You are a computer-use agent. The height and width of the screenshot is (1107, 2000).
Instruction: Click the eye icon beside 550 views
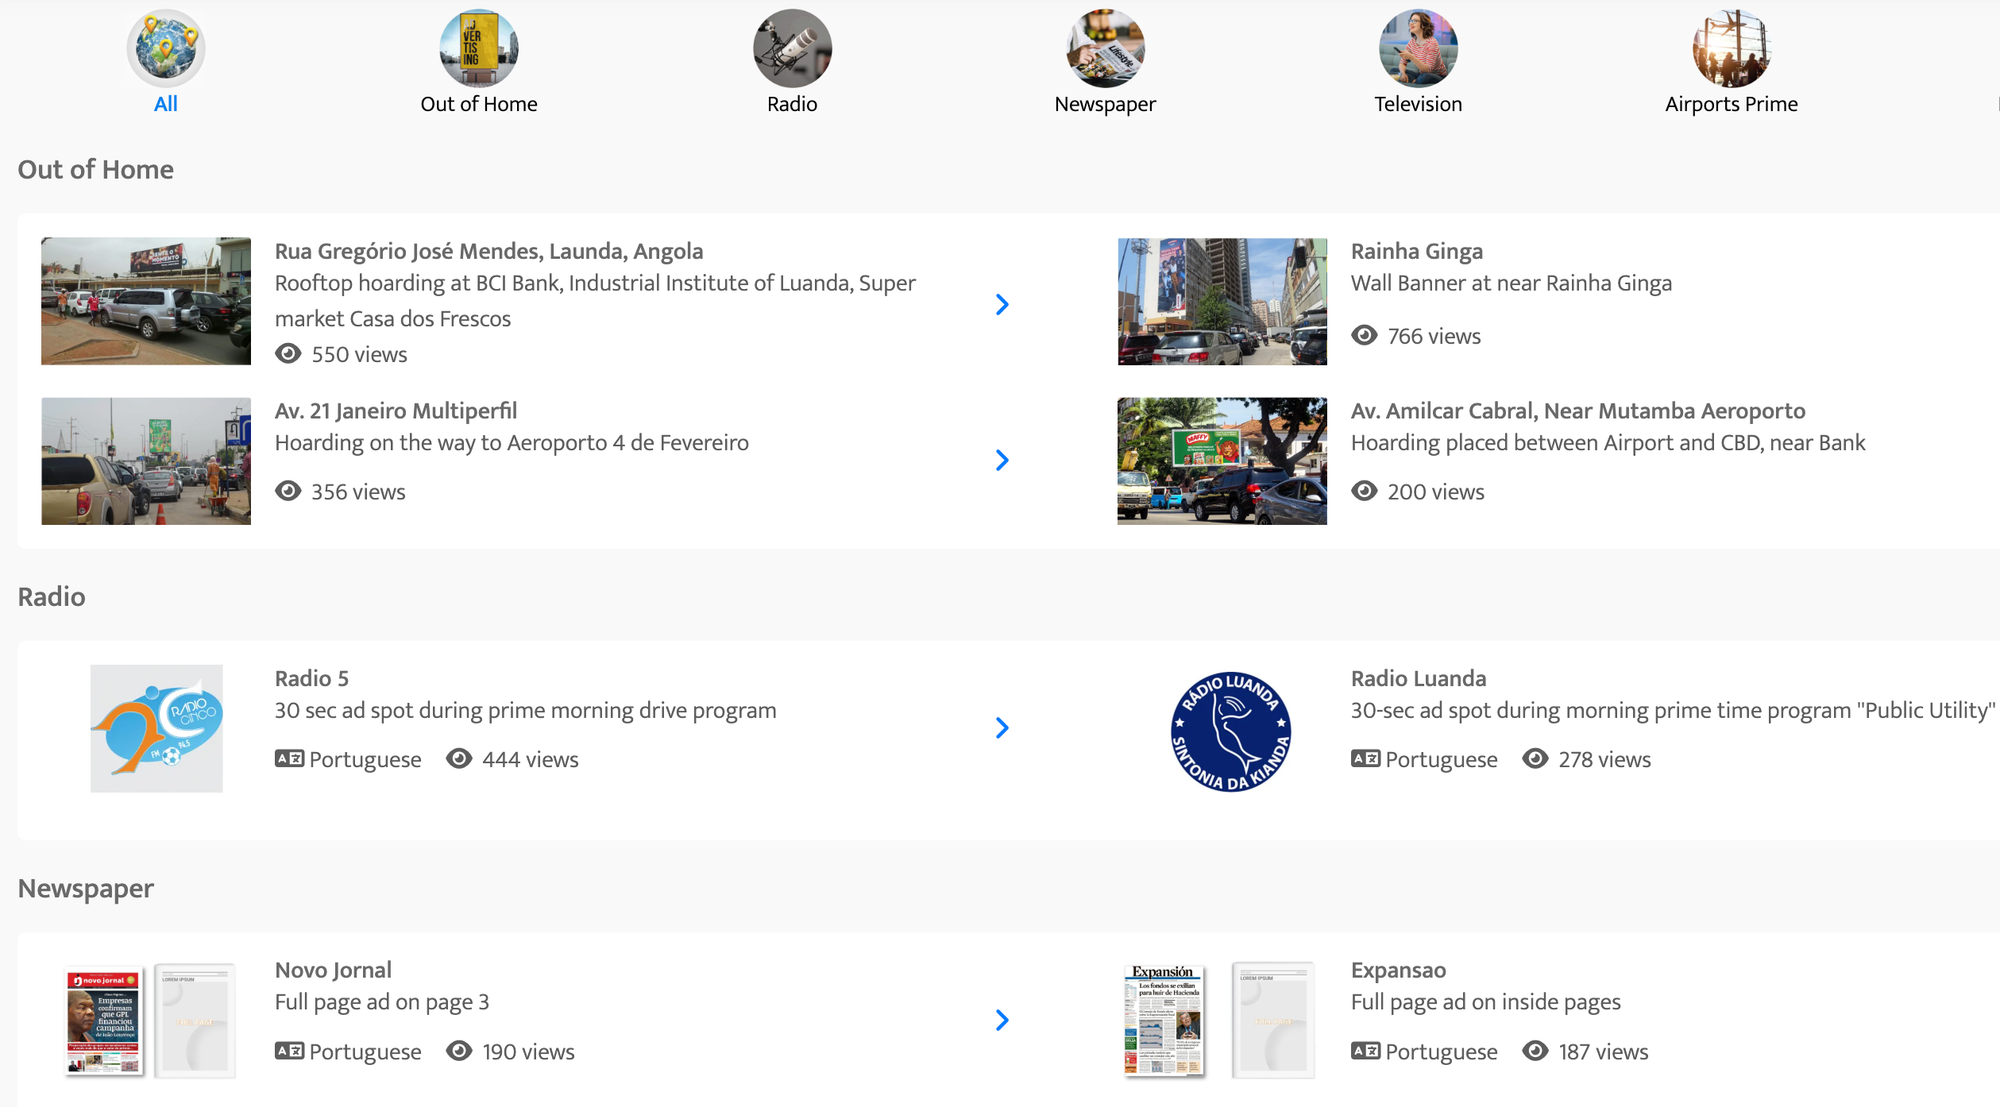click(x=288, y=354)
